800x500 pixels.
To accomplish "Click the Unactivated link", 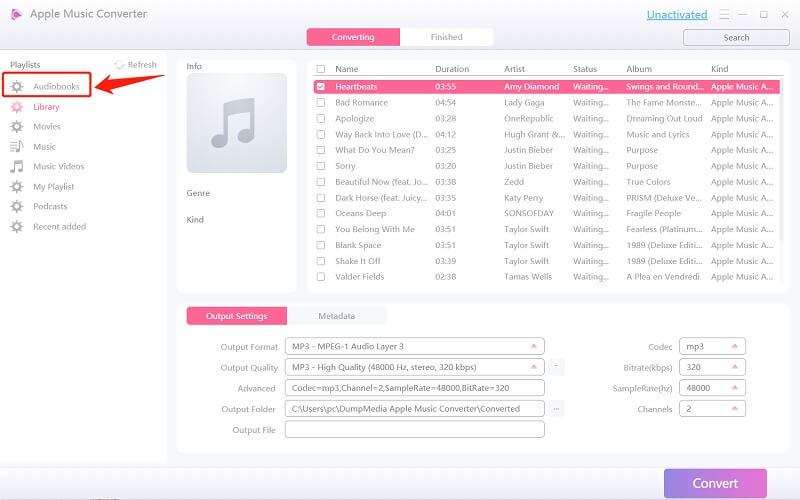I will coord(677,15).
